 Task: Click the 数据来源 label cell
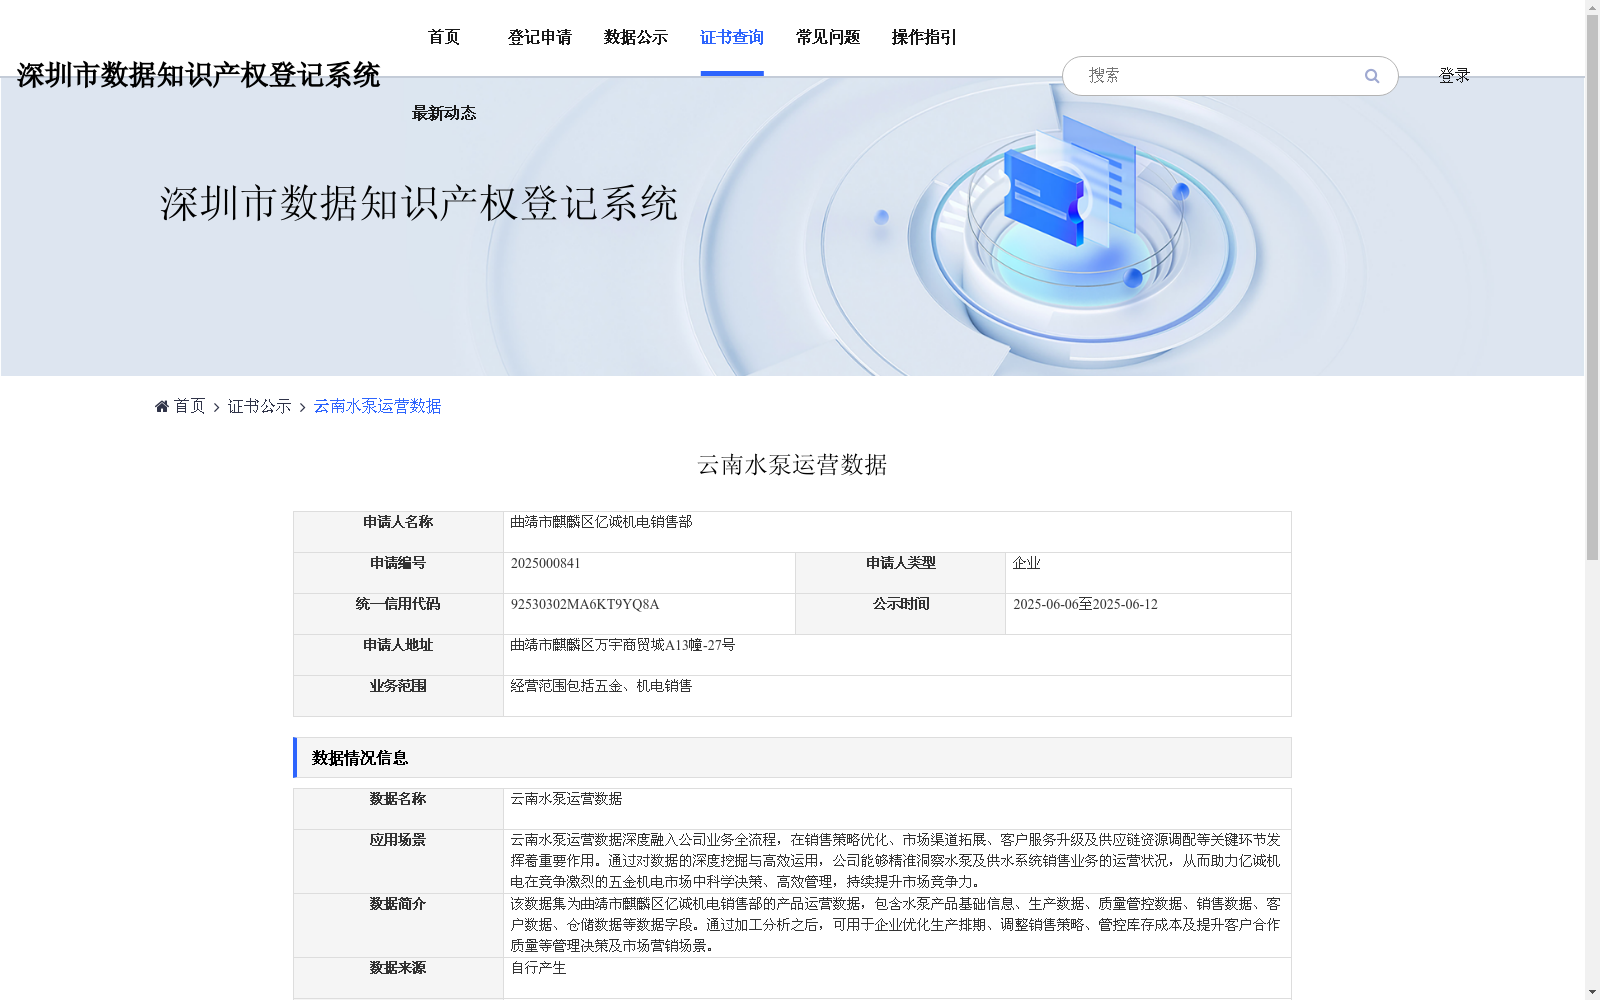coord(398,978)
